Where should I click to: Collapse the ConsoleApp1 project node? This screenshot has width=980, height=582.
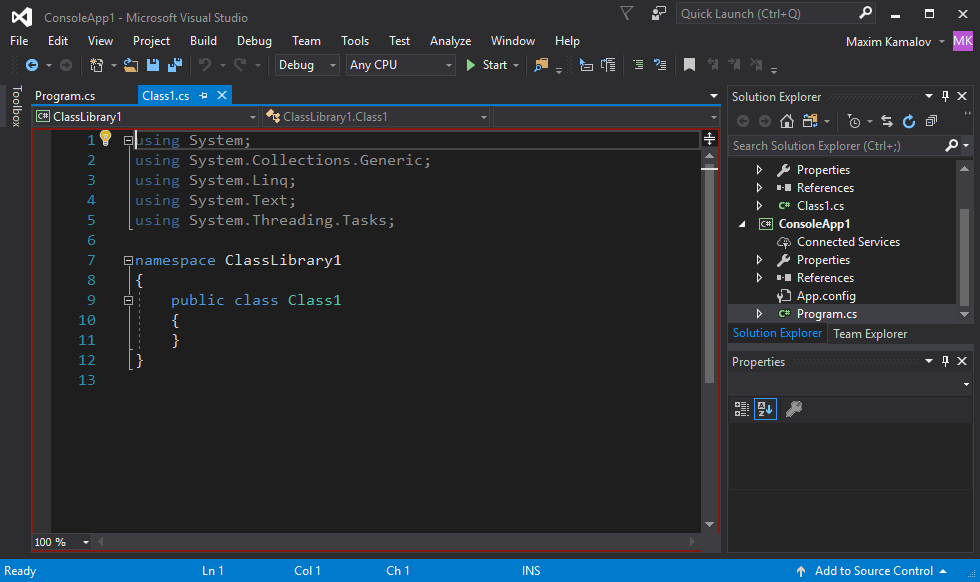(742, 224)
